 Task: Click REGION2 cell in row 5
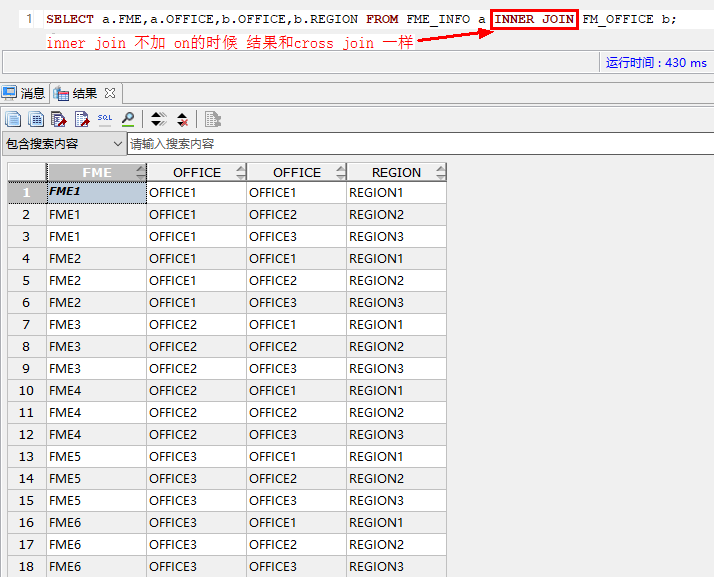pyautogui.click(x=397, y=281)
